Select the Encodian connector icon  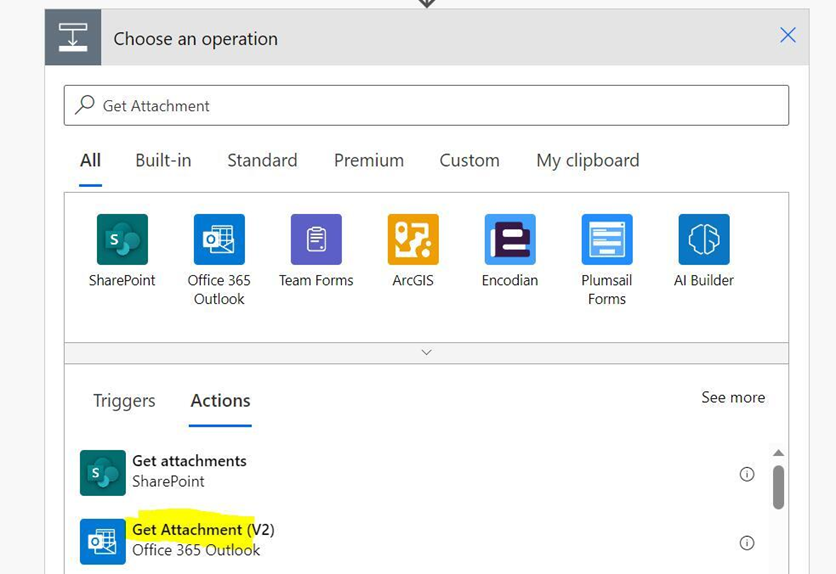[510, 239]
